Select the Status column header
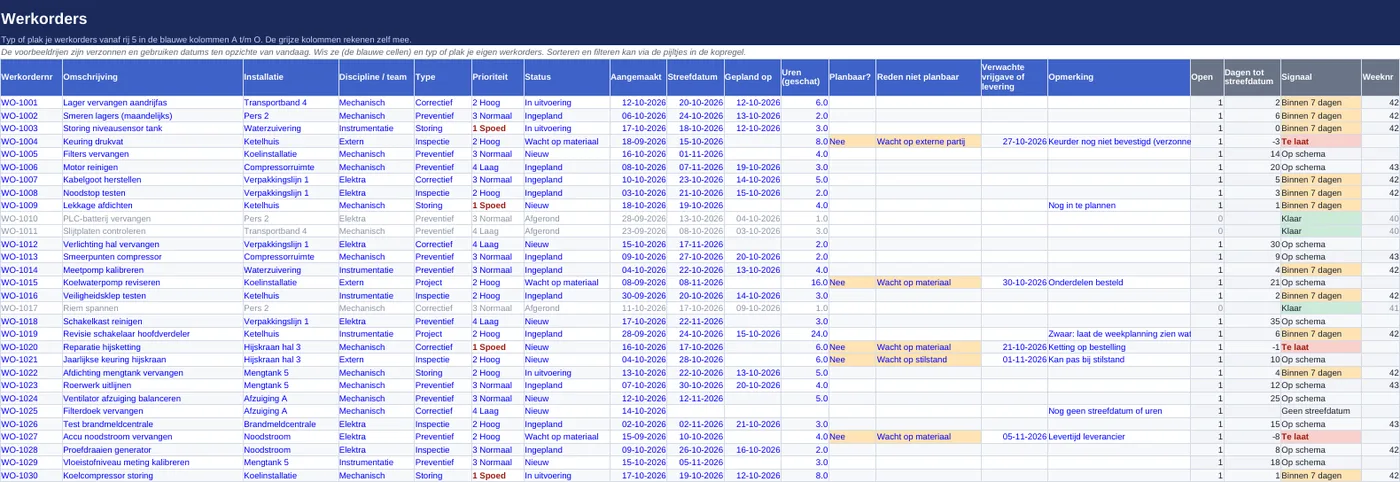Viewport: 1400px width, 482px height. 565,77
